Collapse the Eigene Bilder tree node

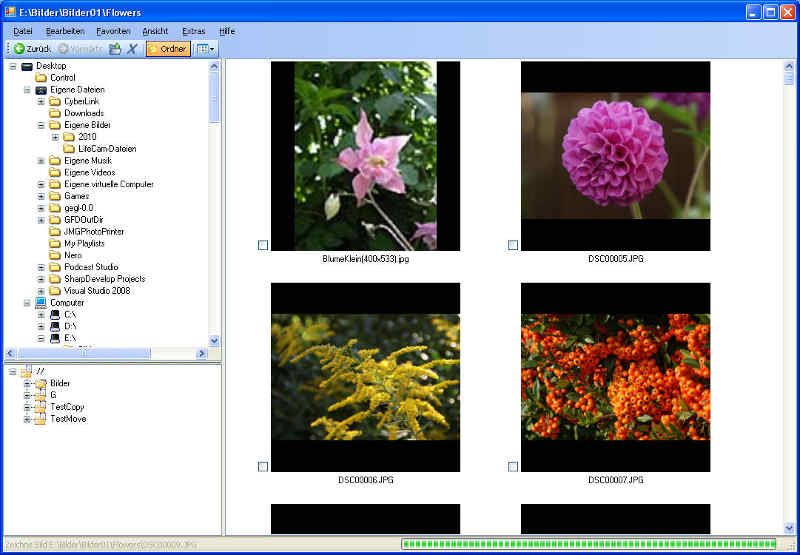[41, 125]
